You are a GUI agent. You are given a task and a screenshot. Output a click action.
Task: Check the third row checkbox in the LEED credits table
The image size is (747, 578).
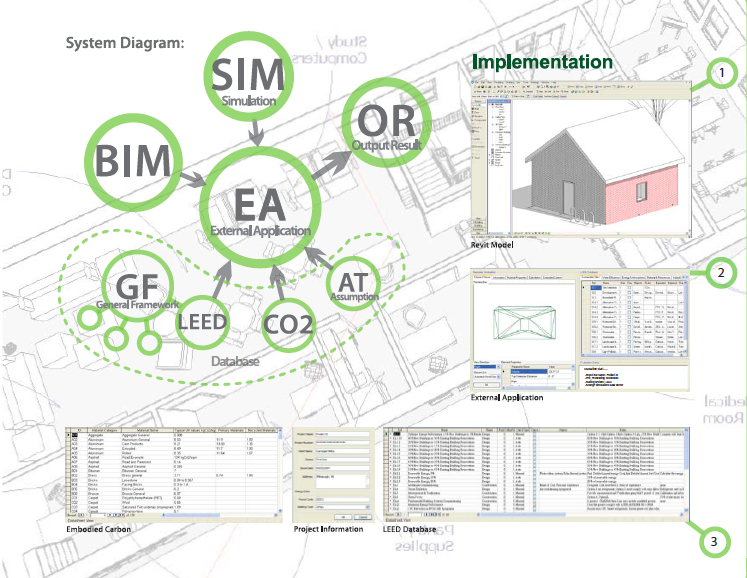[628, 299]
